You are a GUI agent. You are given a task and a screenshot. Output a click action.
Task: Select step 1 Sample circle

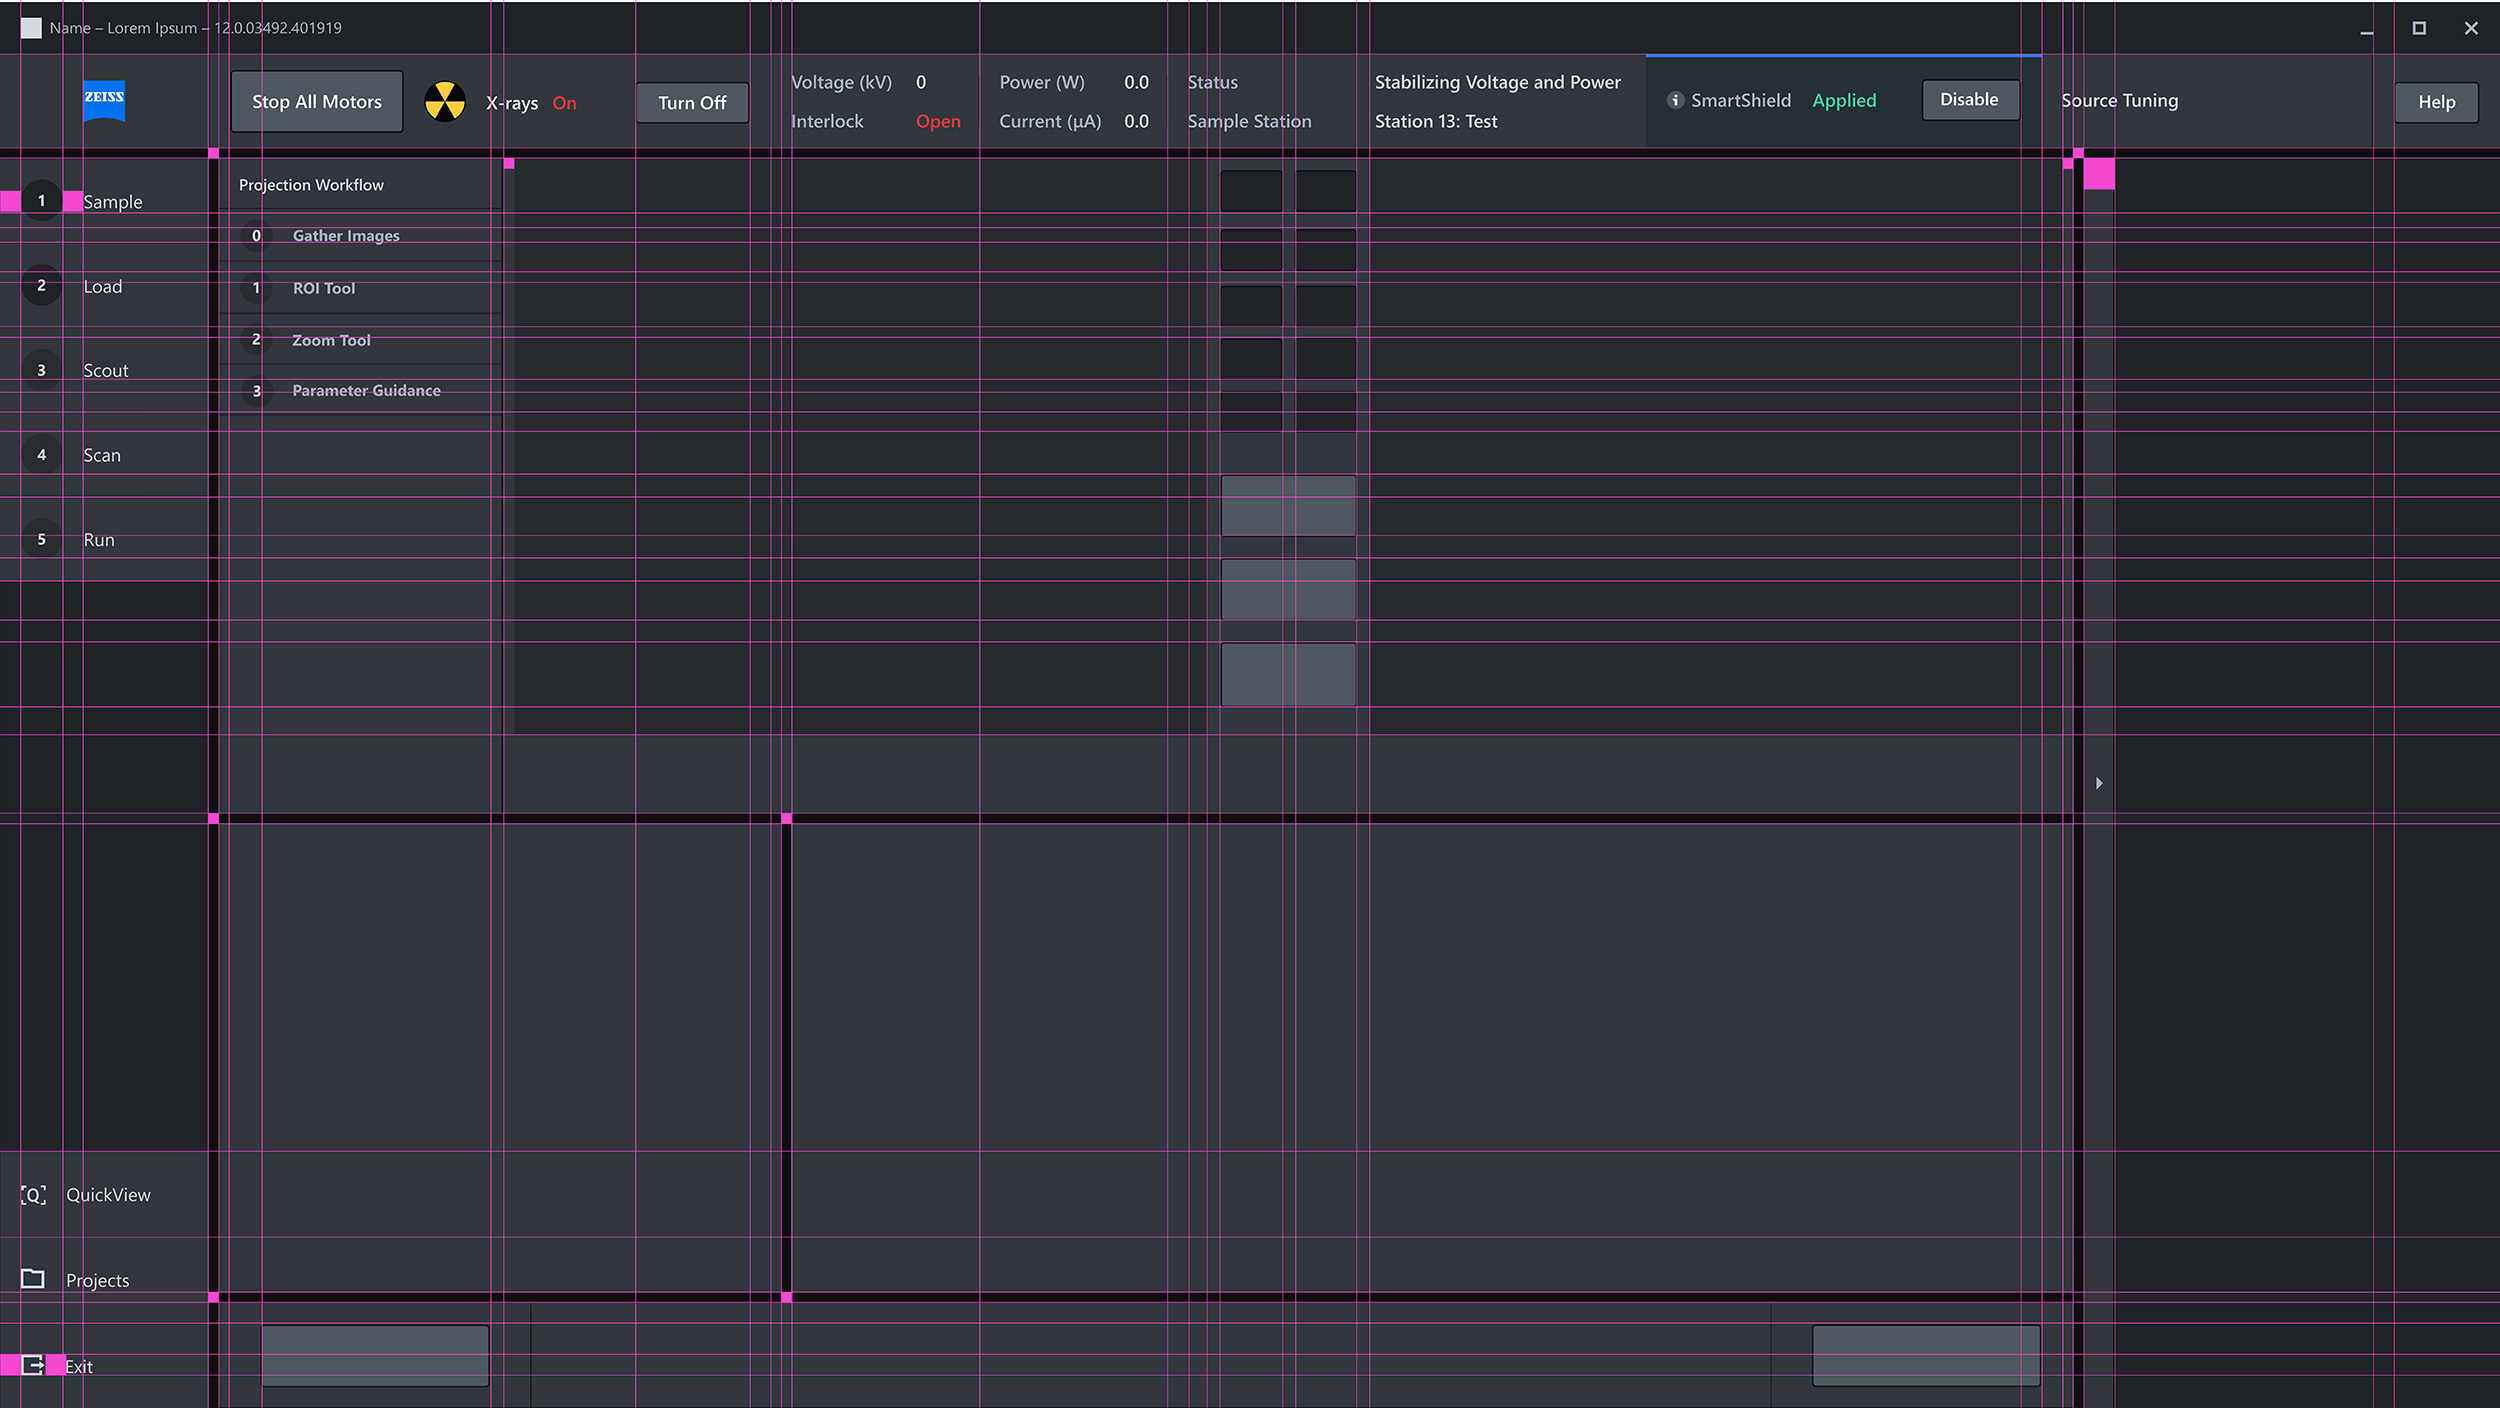tap(41, 201)
